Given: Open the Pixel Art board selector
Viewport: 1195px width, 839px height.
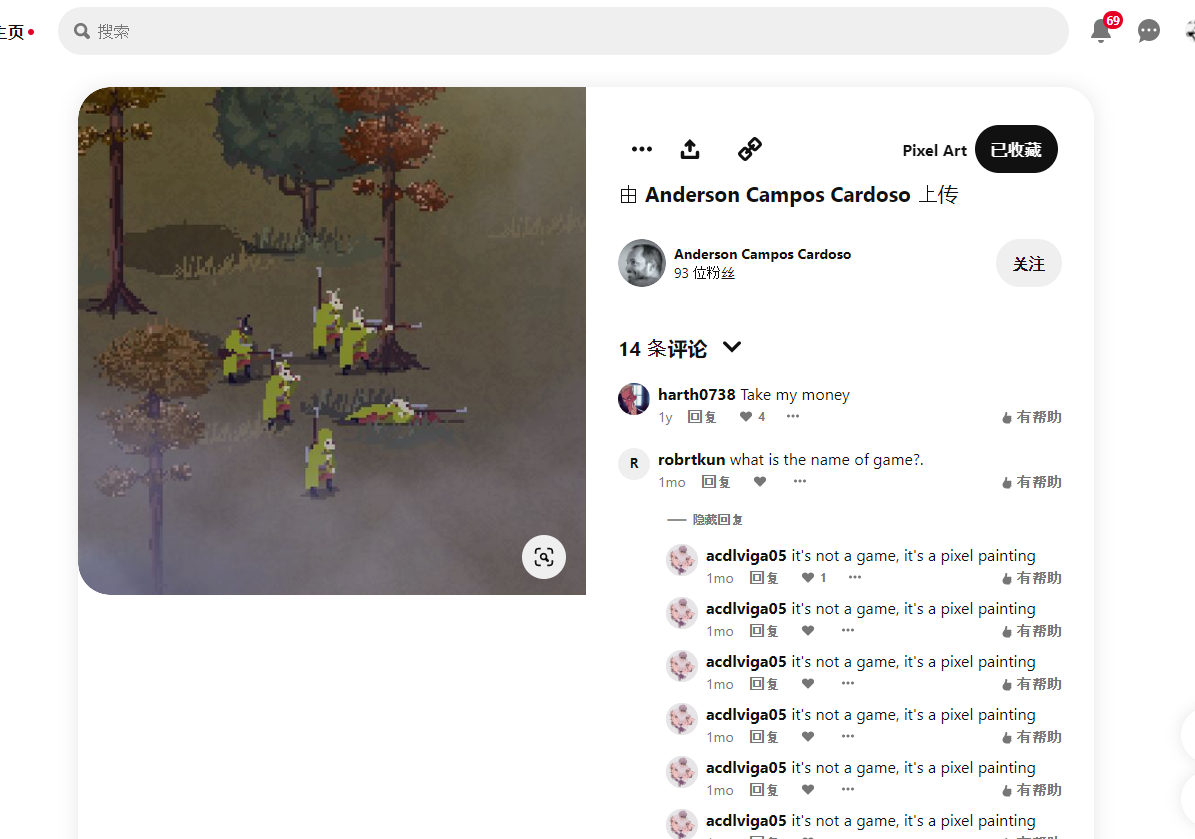Looking at the screenshot, I should (x=934, y=150).
